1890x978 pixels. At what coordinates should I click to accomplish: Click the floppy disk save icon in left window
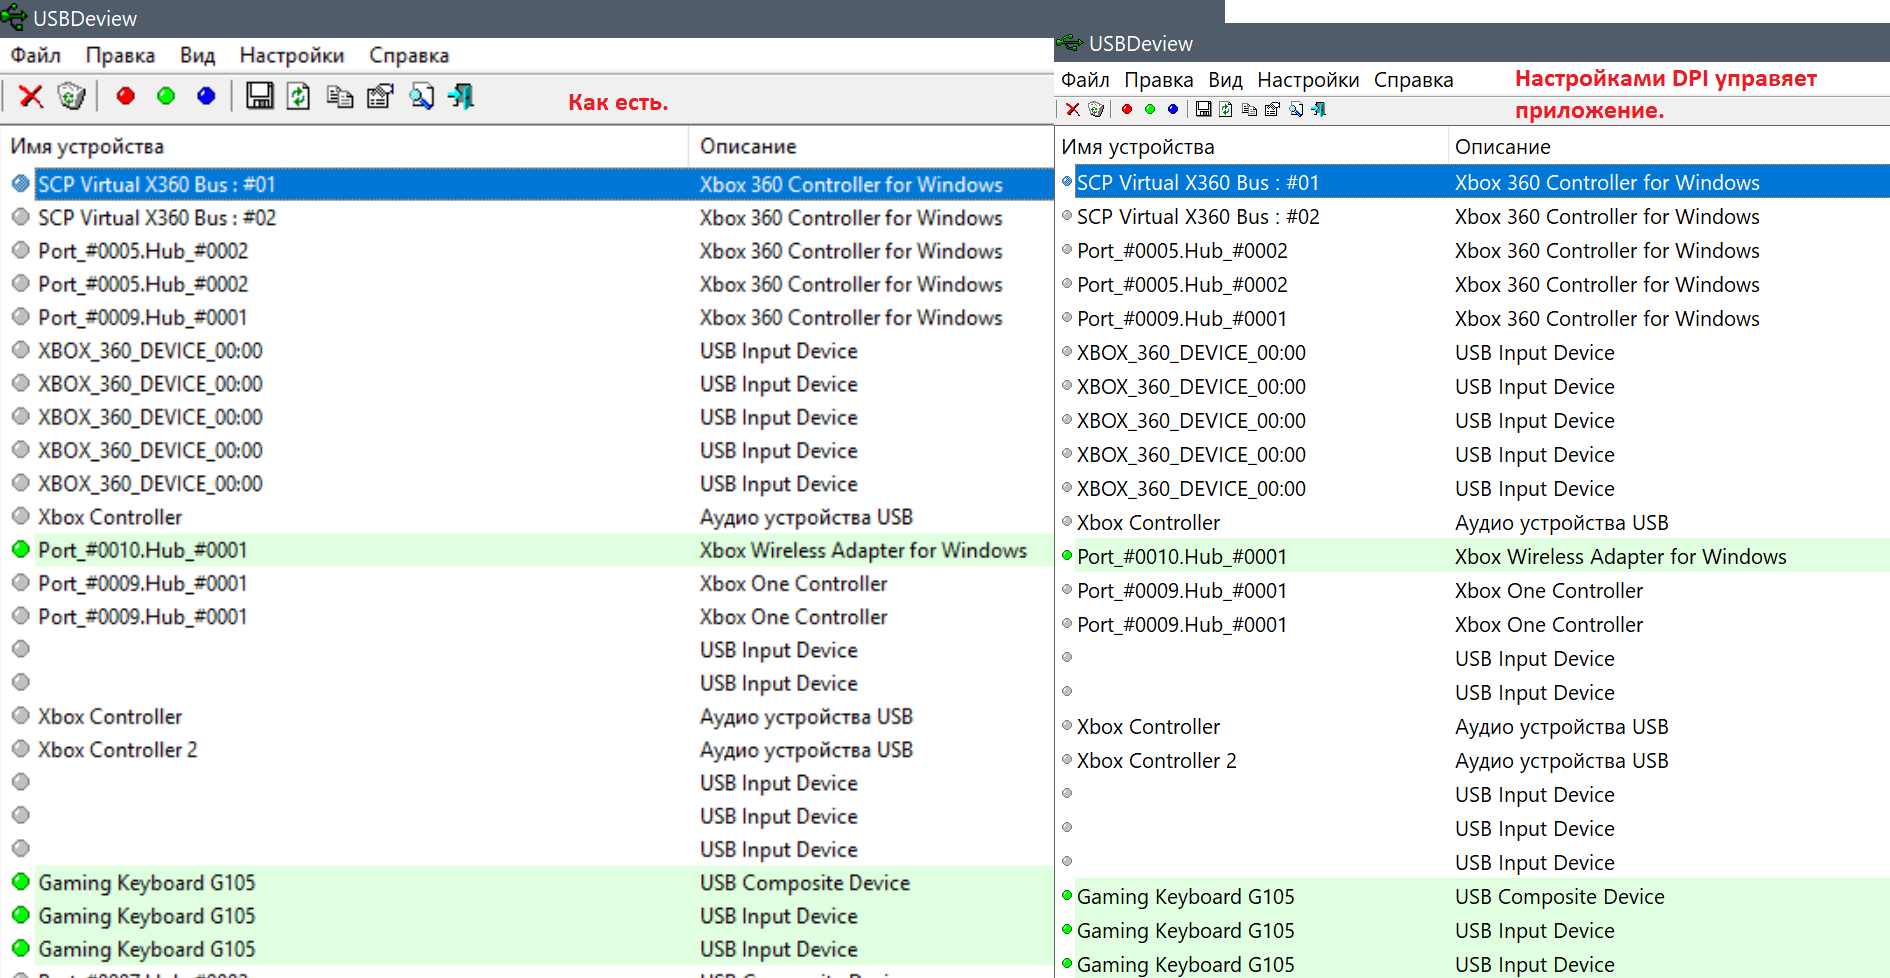click(260, 96)
